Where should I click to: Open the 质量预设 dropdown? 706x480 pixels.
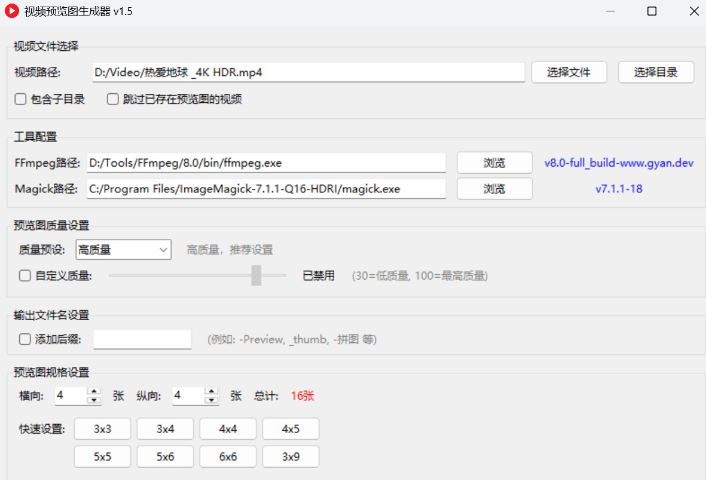(124, 249)
